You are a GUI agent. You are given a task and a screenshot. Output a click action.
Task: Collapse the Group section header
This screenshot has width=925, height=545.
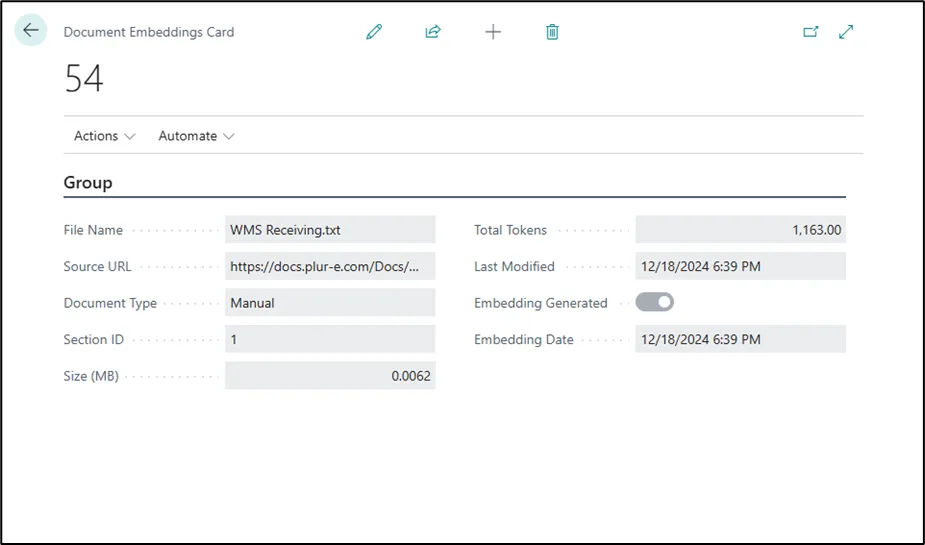[88, 183]
